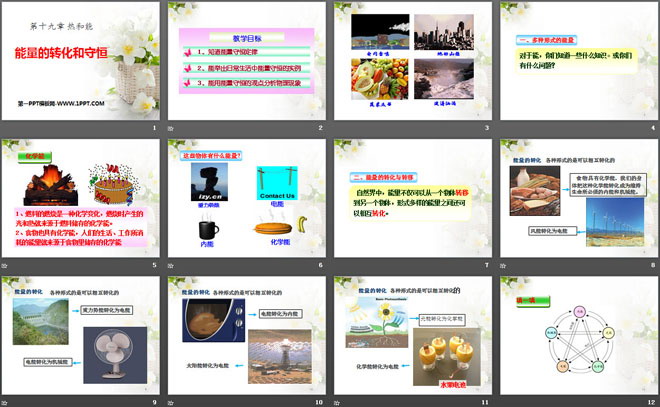The image size is (660, 407).
Task: Select slide 11 with the fruit battery
Action: point(413,335)
